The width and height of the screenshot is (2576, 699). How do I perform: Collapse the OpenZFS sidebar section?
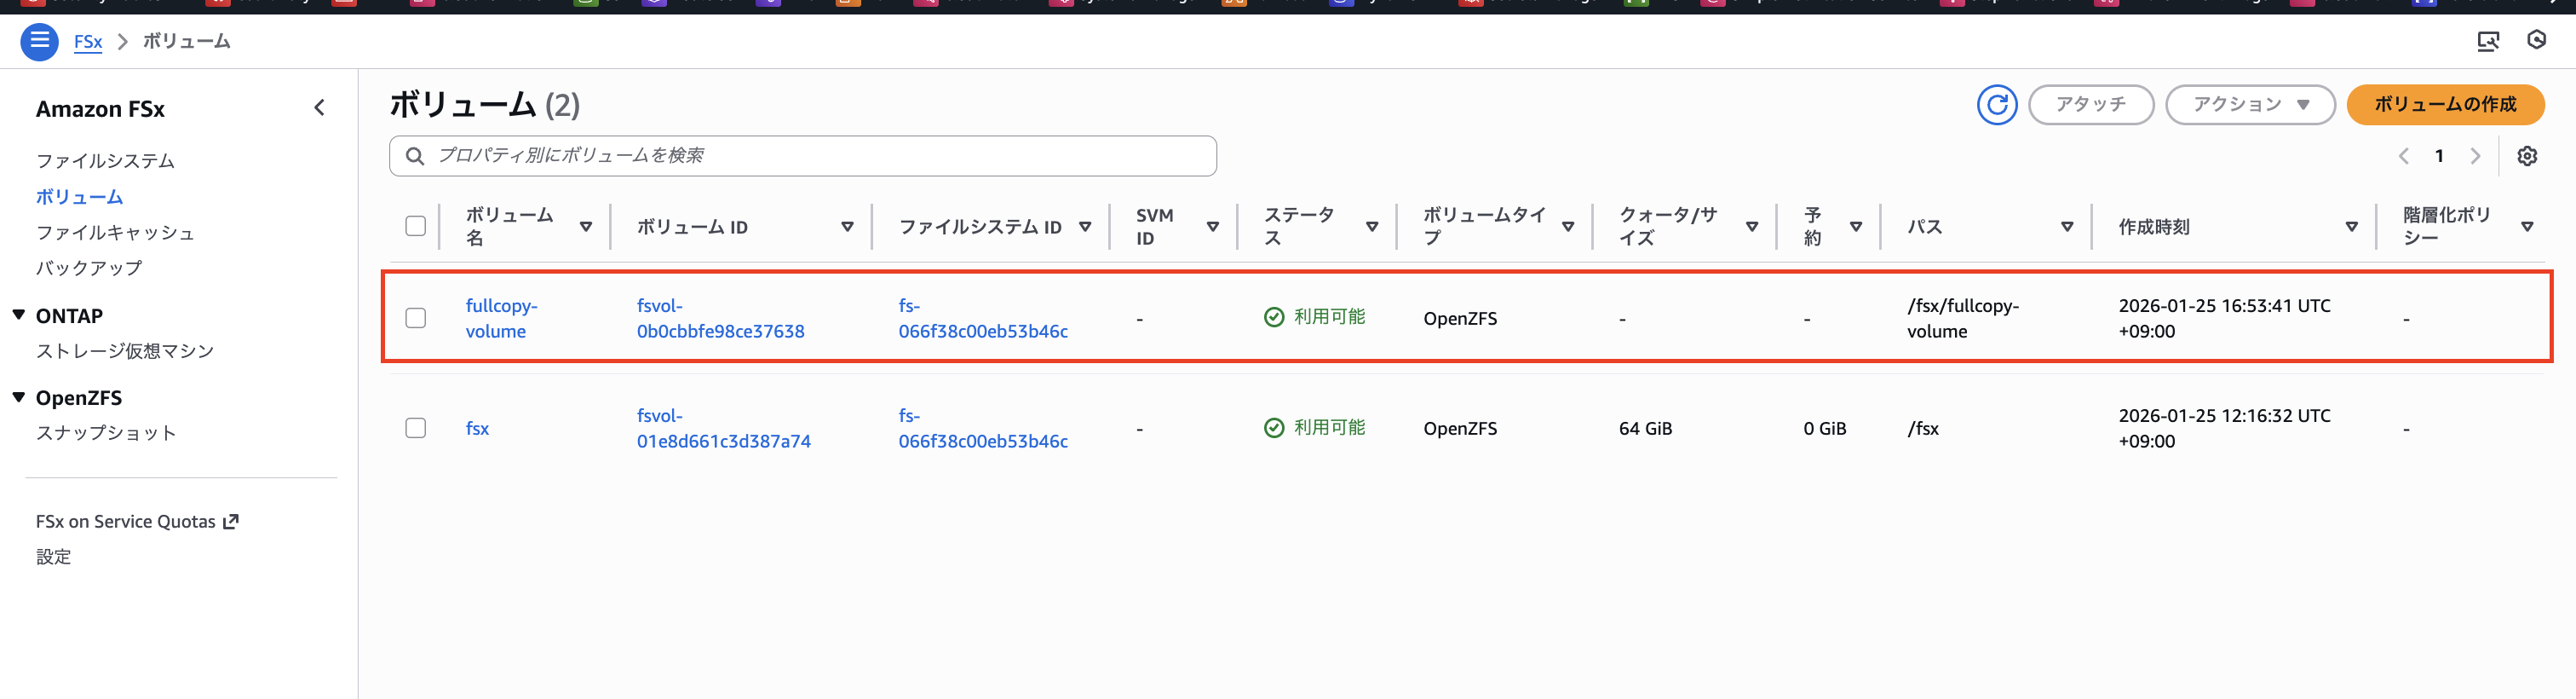tap(19, 396)
